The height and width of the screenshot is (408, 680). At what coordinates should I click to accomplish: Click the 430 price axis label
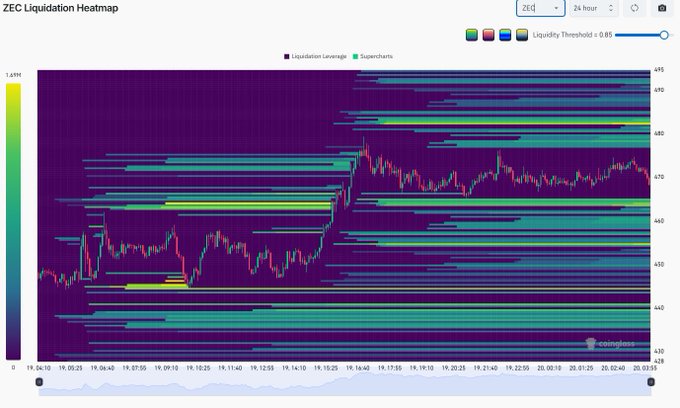coord(659,351)
